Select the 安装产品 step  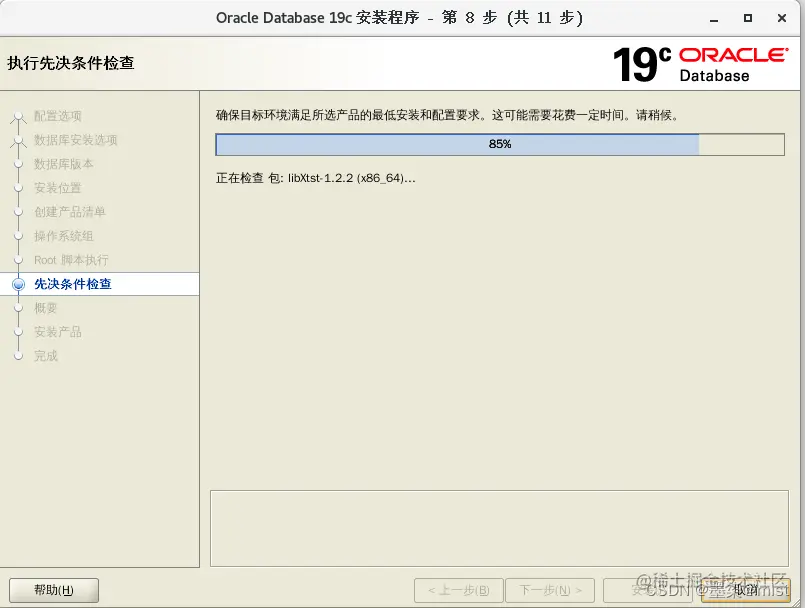58,332
